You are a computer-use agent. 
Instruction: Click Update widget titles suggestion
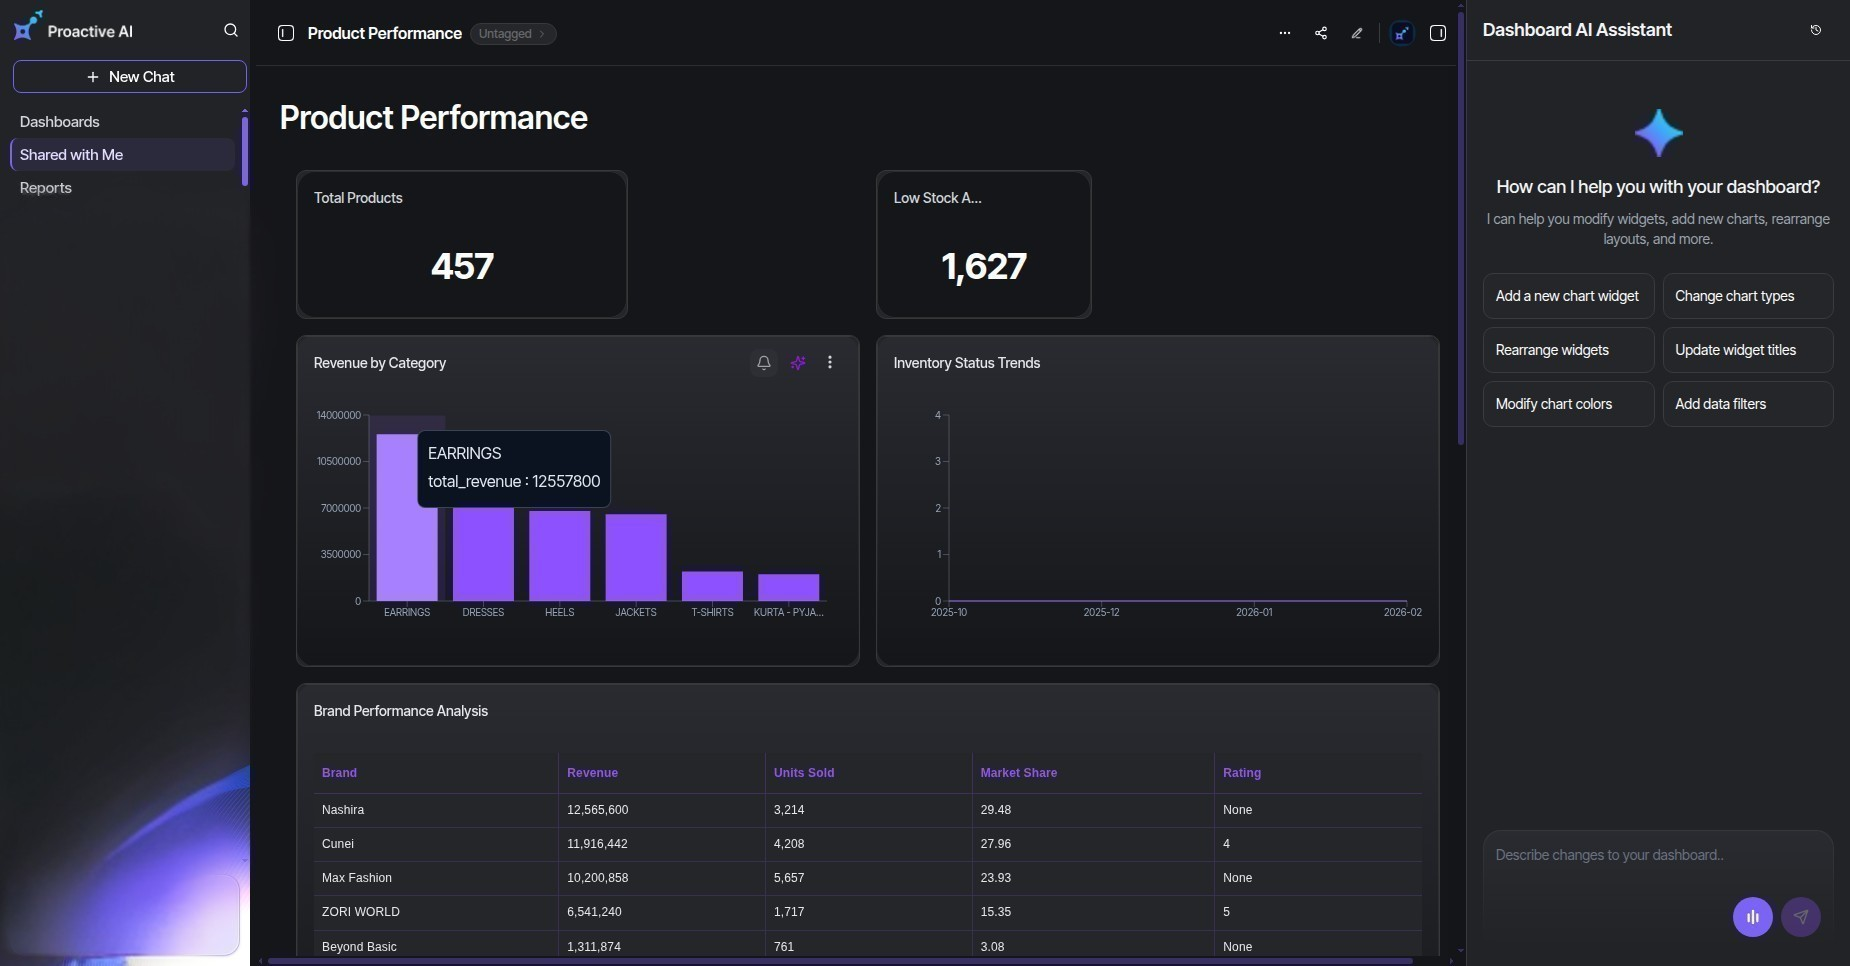[x=1748, y=350]
